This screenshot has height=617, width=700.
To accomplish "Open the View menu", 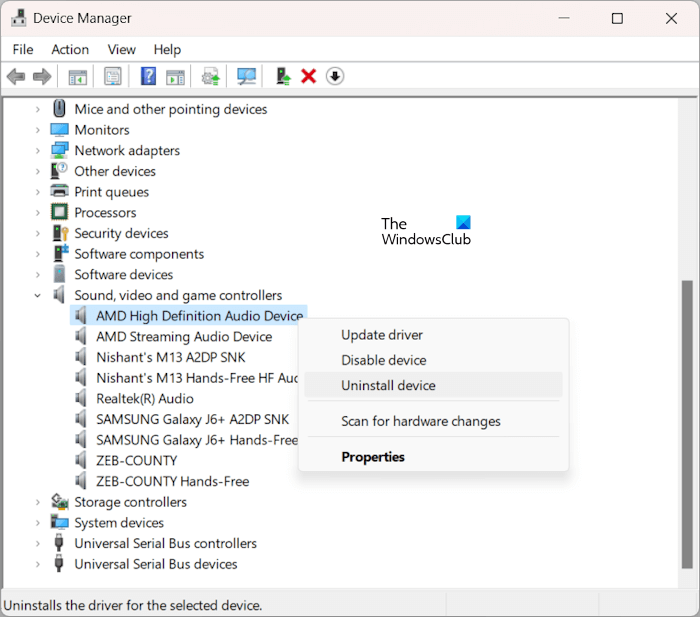I will click(x=121, y=50).
